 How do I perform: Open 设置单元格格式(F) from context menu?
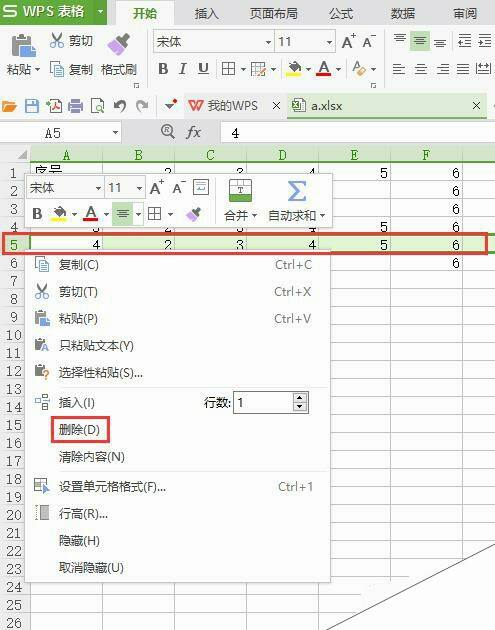(x=178, y=487)
